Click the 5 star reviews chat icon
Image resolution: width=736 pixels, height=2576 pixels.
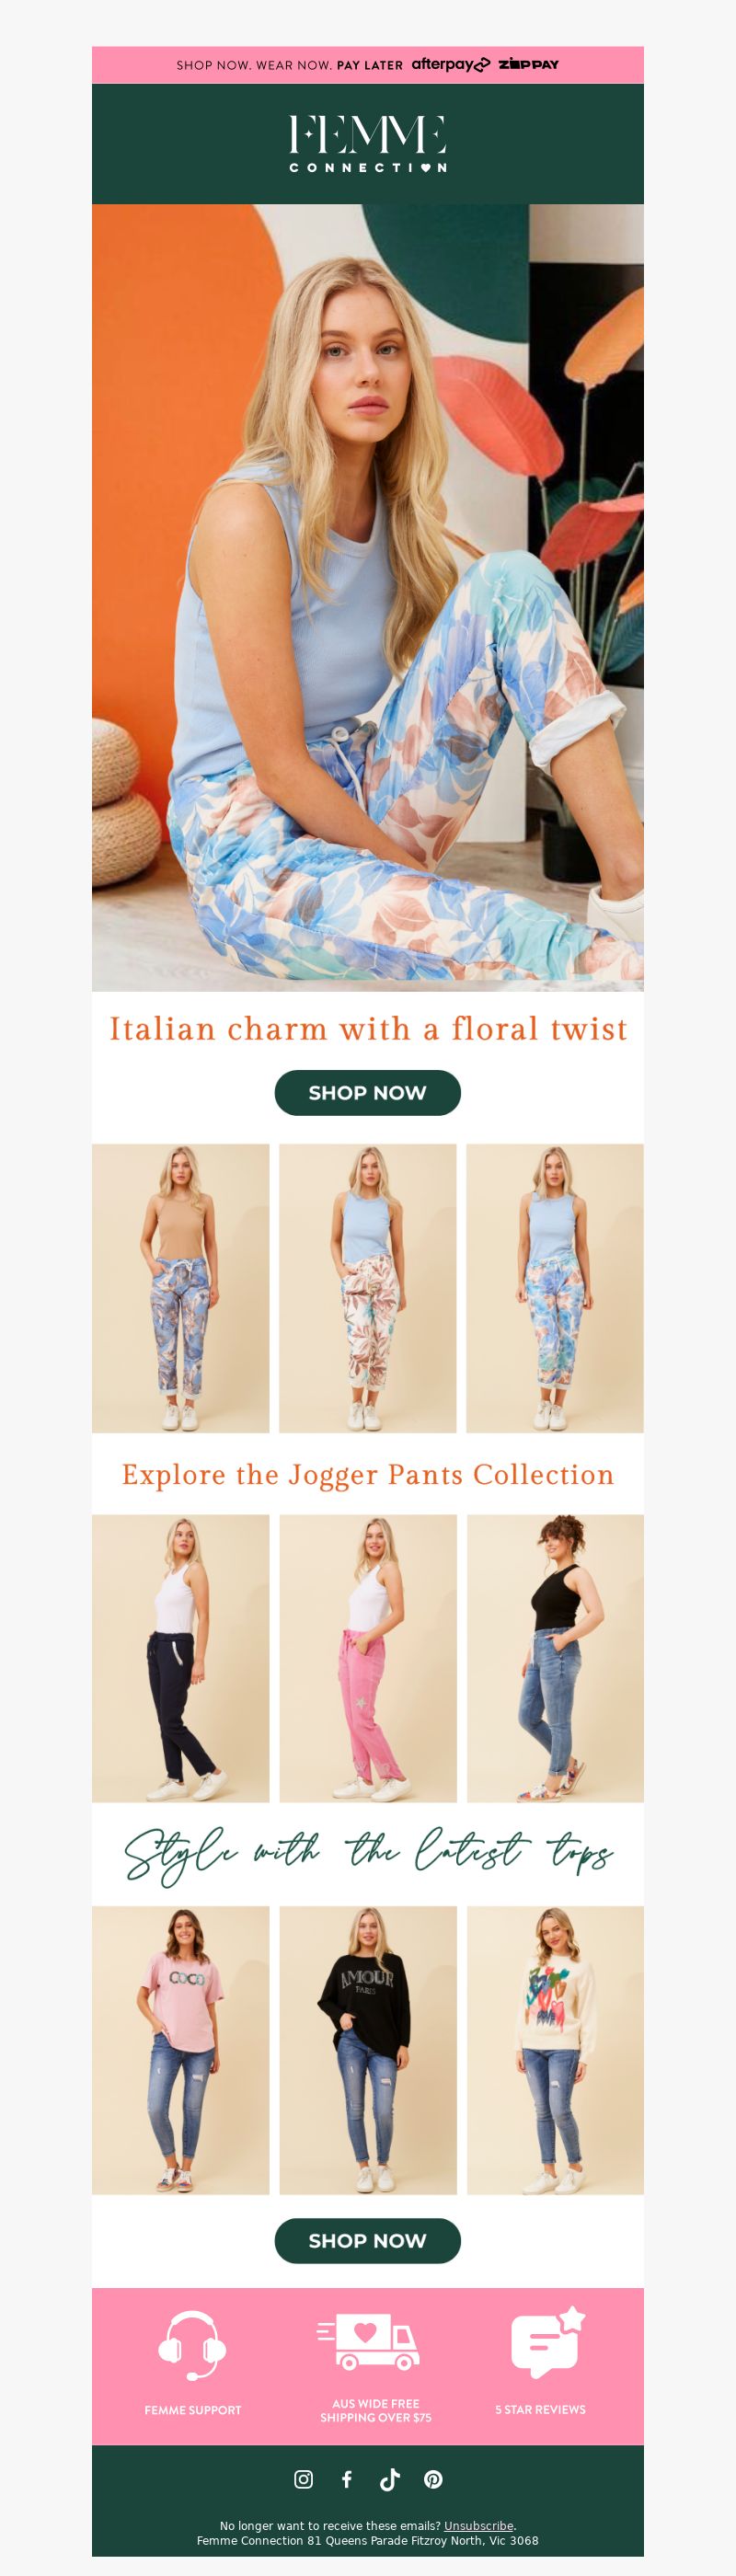547,2342
